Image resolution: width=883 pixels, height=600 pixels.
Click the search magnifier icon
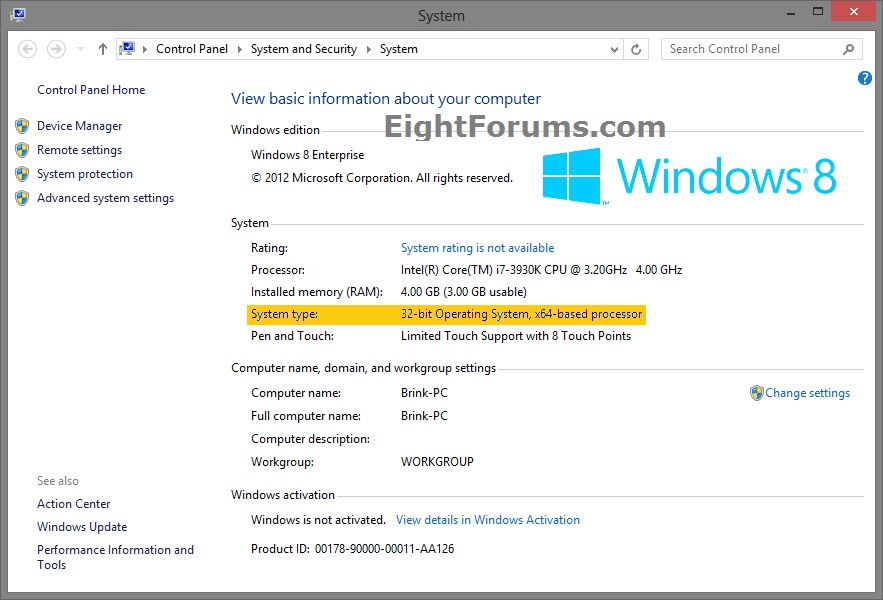click(x=849, y=48)
